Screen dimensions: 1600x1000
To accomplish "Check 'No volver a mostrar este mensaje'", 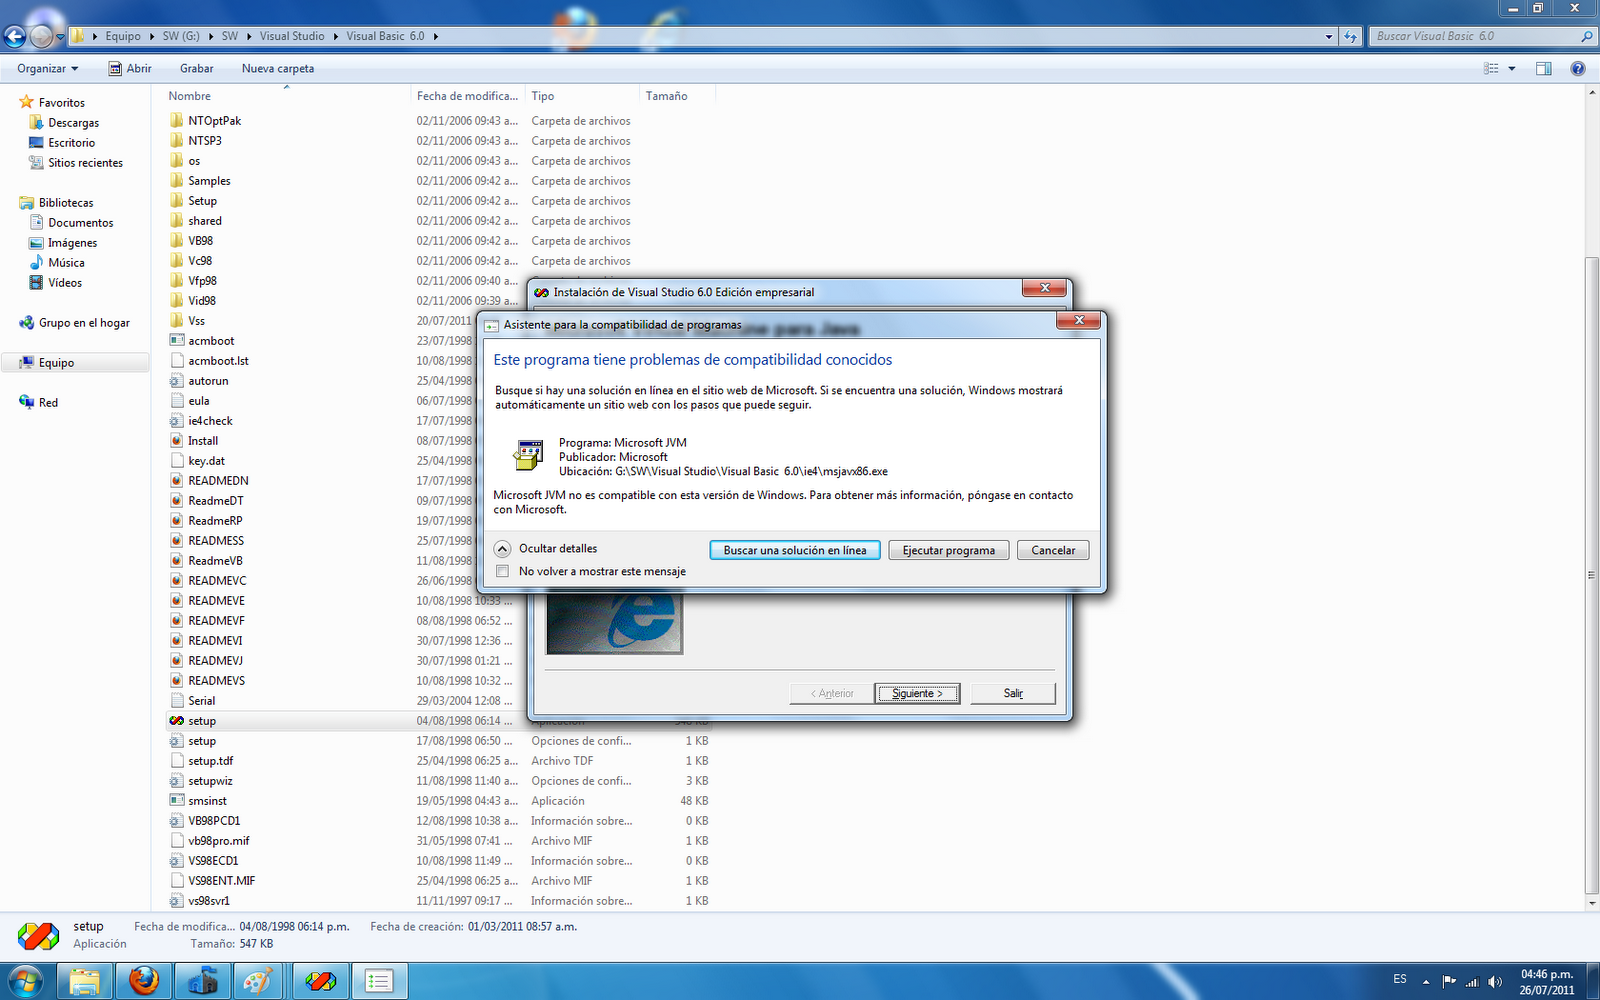I will pos(503,571).
